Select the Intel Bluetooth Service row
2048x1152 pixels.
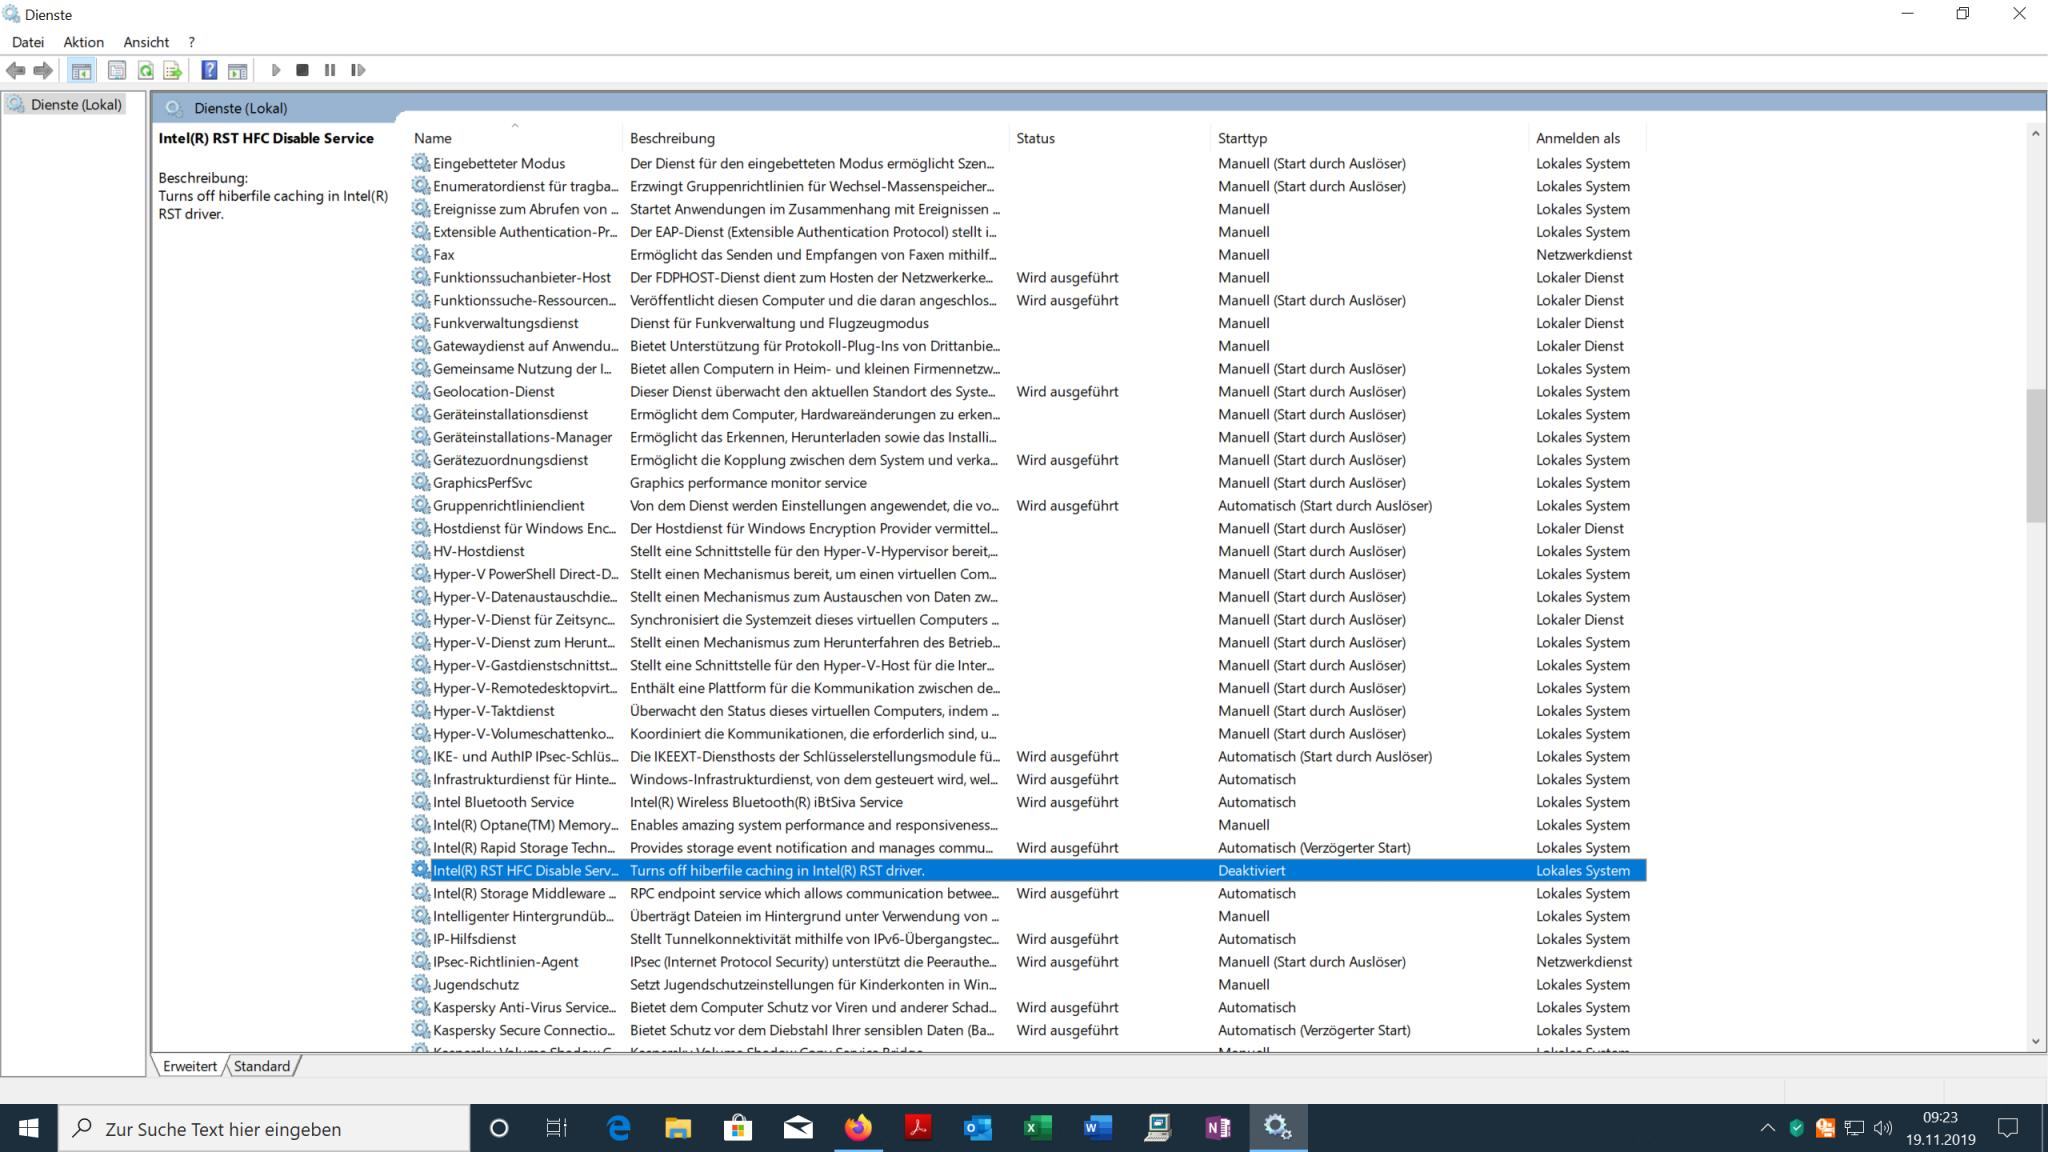click(x=1028, y=802)
